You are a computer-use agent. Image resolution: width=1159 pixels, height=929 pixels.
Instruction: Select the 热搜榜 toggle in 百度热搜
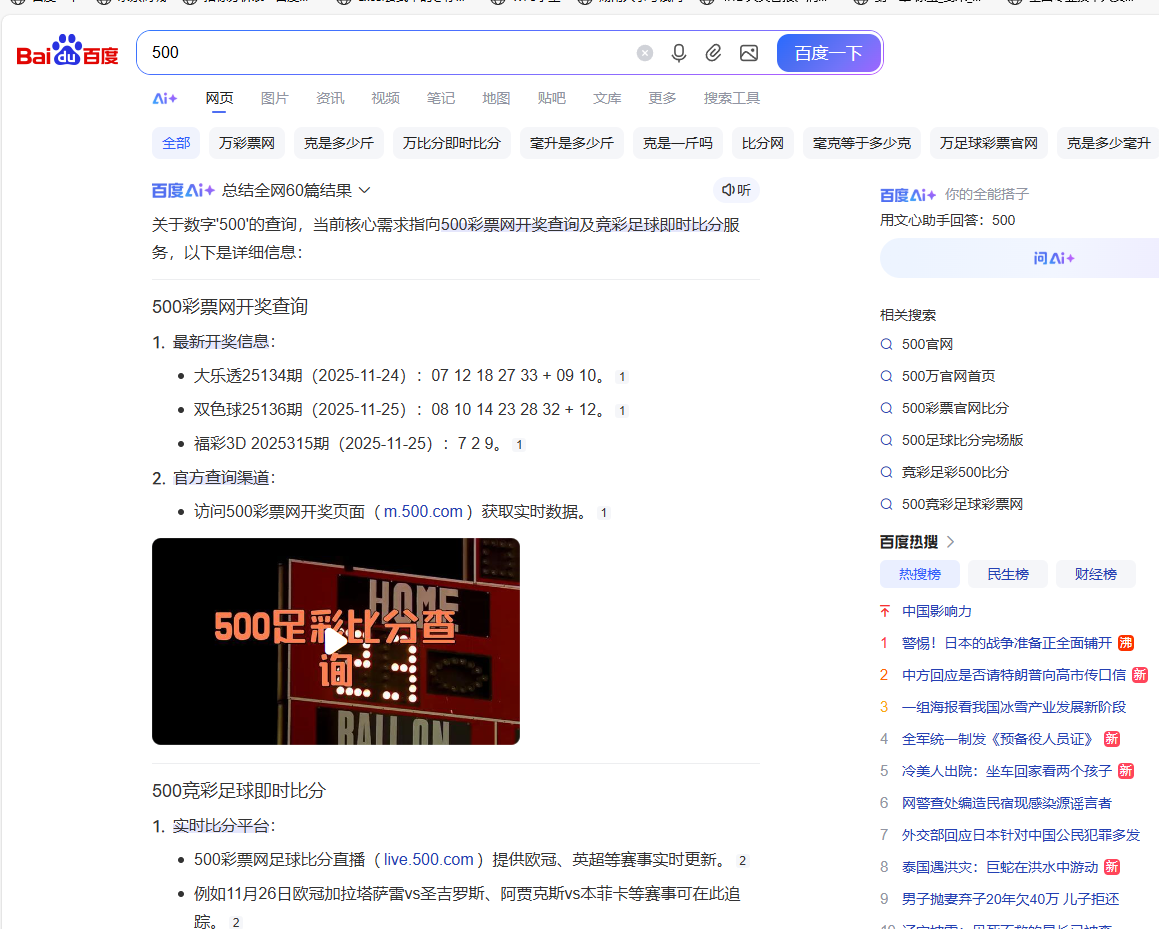click(x=919, y=573)
